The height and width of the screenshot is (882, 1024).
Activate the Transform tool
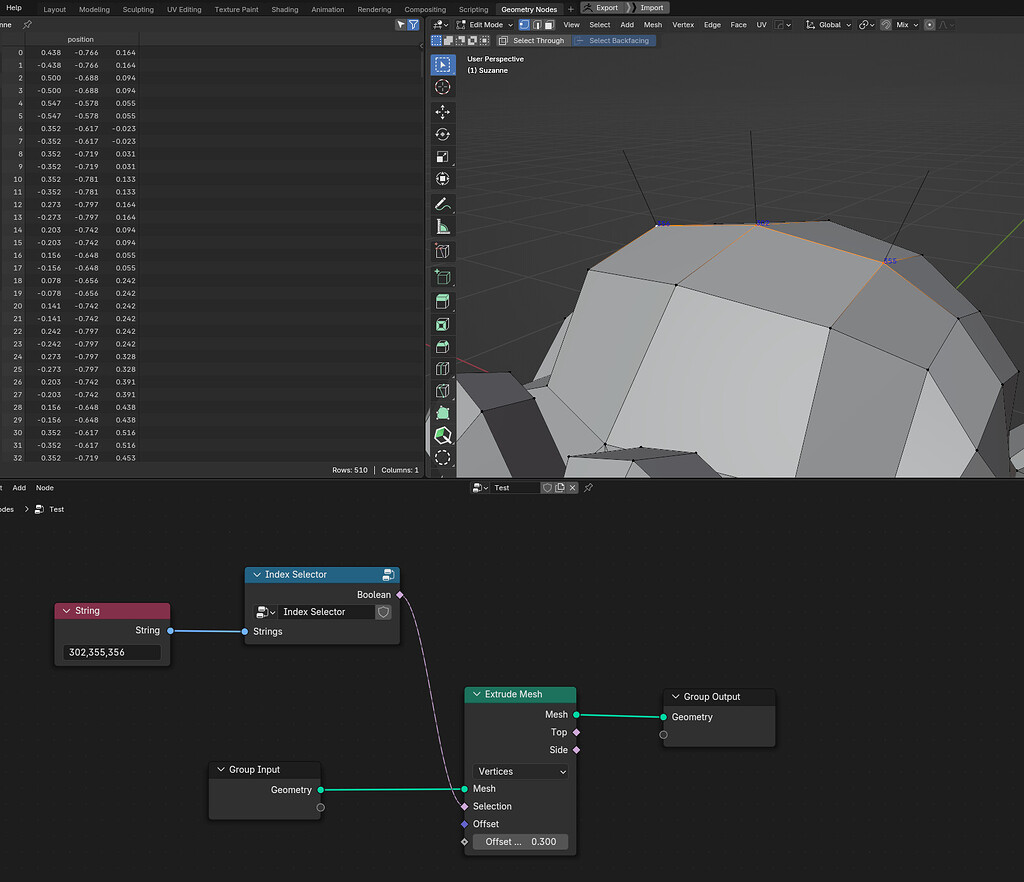[x=443, y=179]
